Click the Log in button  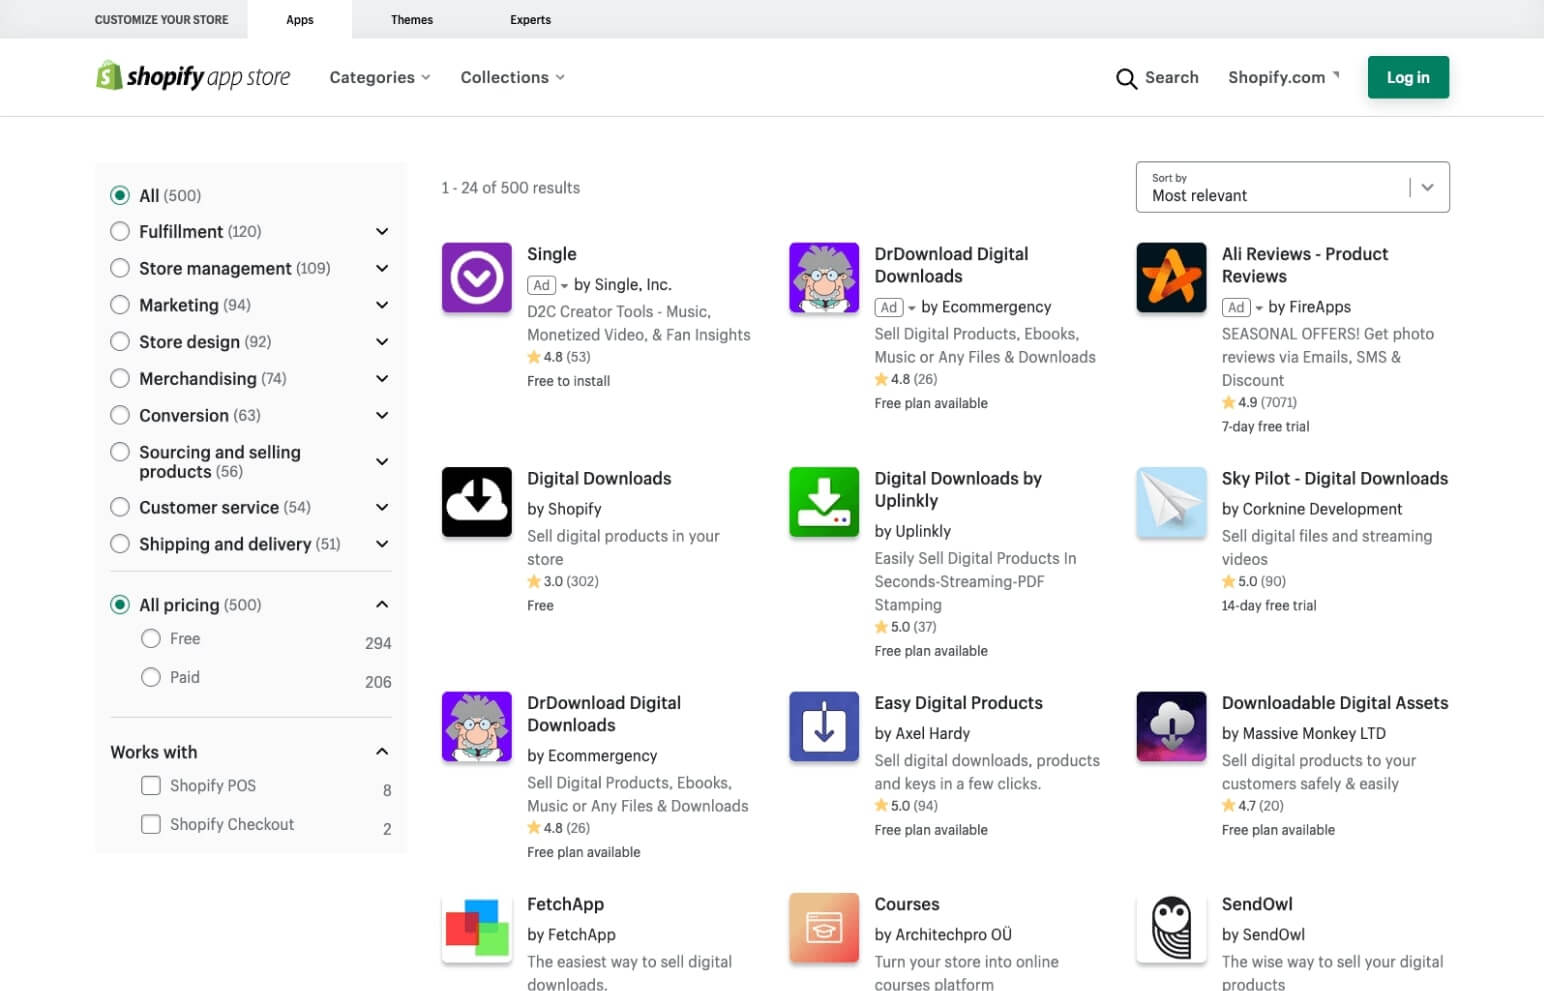pos(1407,78)
